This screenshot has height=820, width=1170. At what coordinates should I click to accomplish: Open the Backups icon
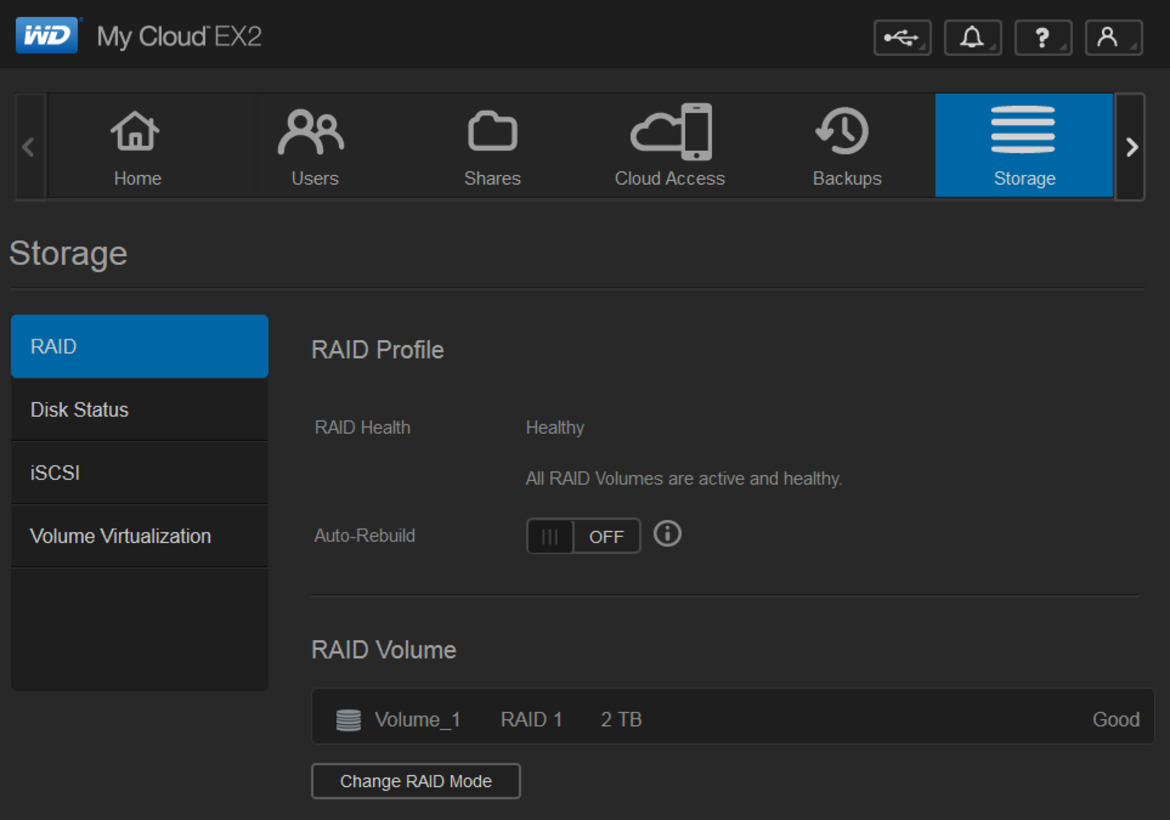pos(842,131)
